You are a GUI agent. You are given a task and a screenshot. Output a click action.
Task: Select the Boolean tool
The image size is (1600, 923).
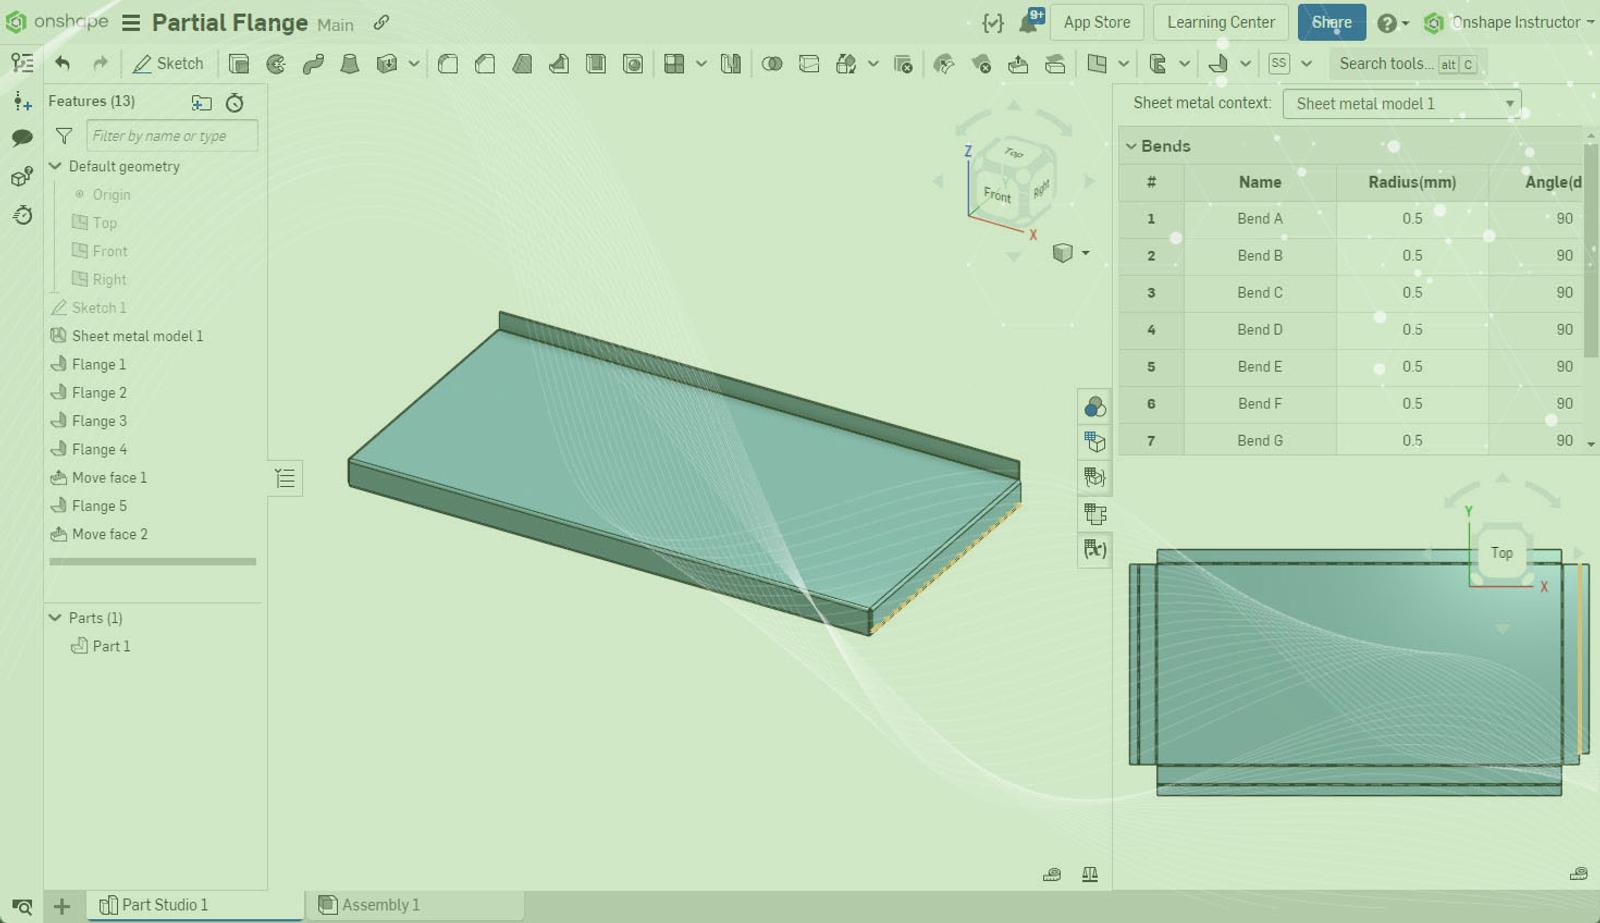(772, 64)
